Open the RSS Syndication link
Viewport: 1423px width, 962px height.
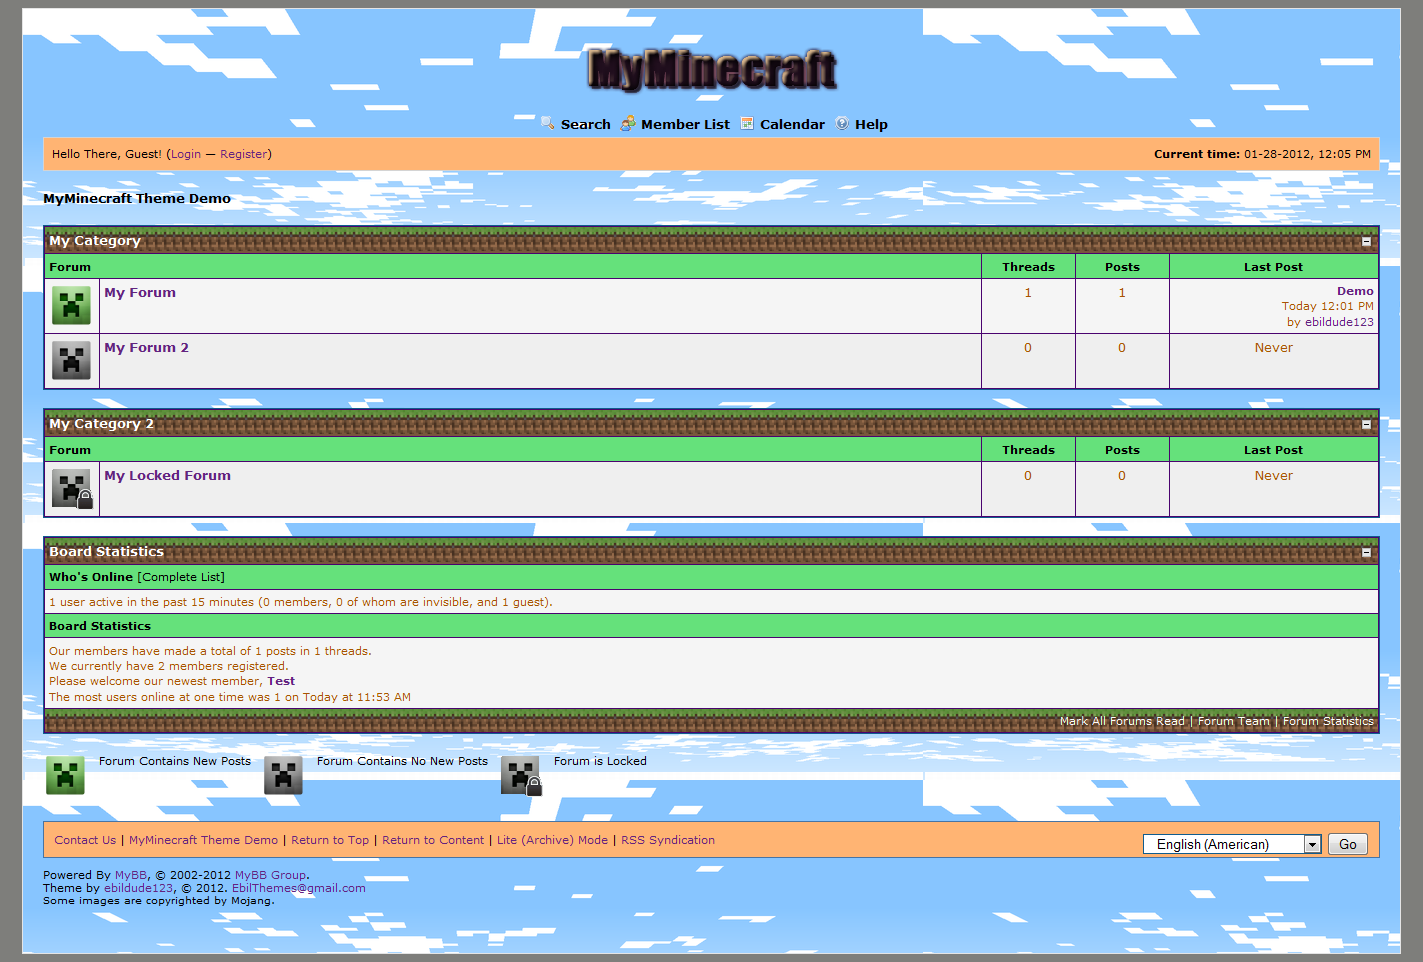tap(668, 840)
